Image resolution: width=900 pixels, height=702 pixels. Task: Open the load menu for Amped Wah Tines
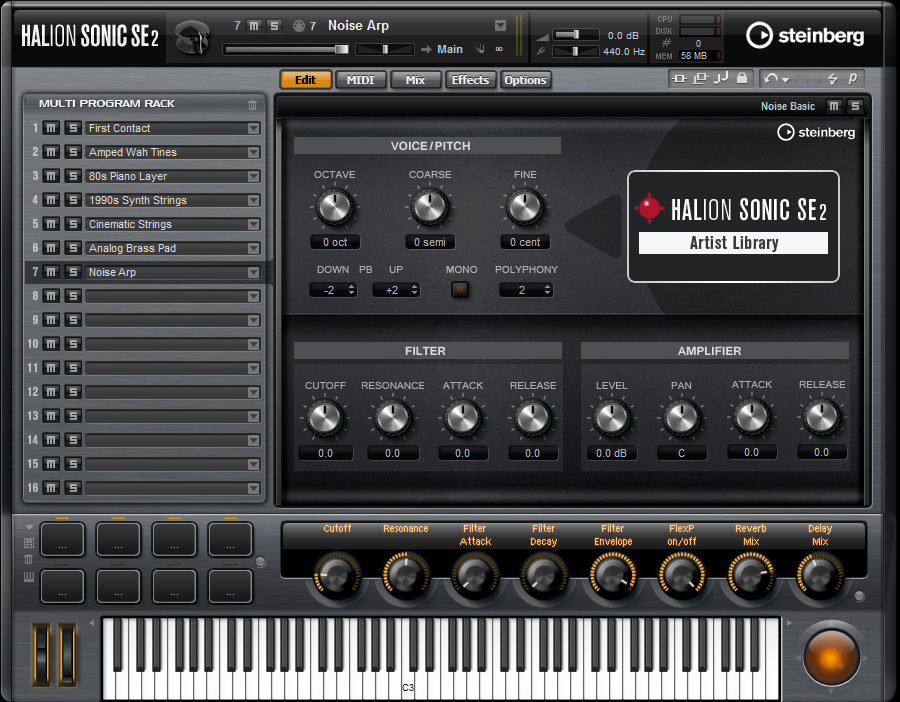click(254, 153)
